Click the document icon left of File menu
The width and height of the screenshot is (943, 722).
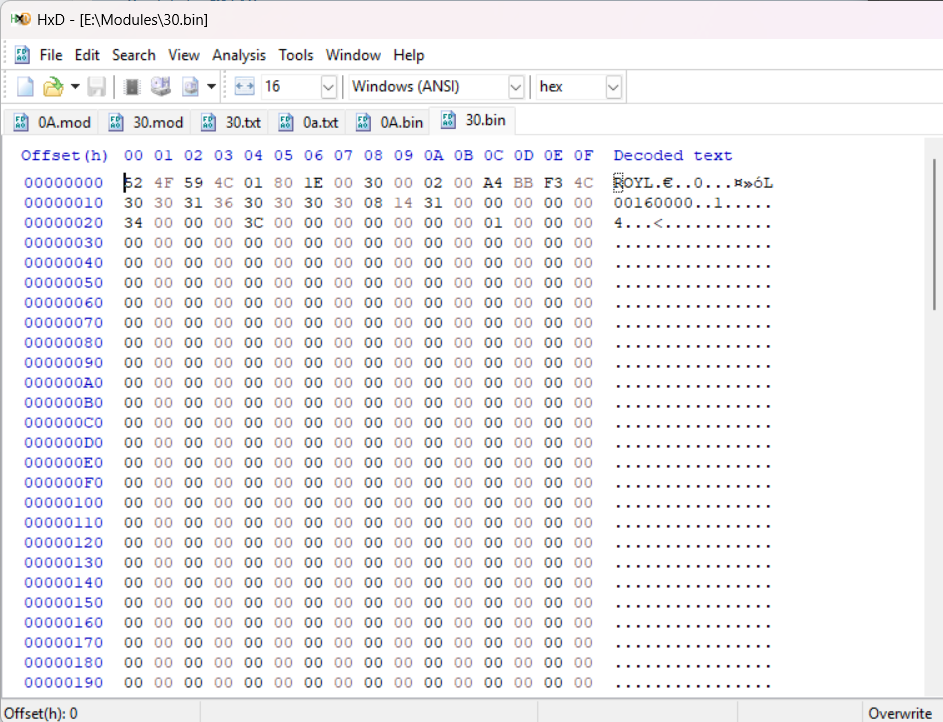(22, 55)
